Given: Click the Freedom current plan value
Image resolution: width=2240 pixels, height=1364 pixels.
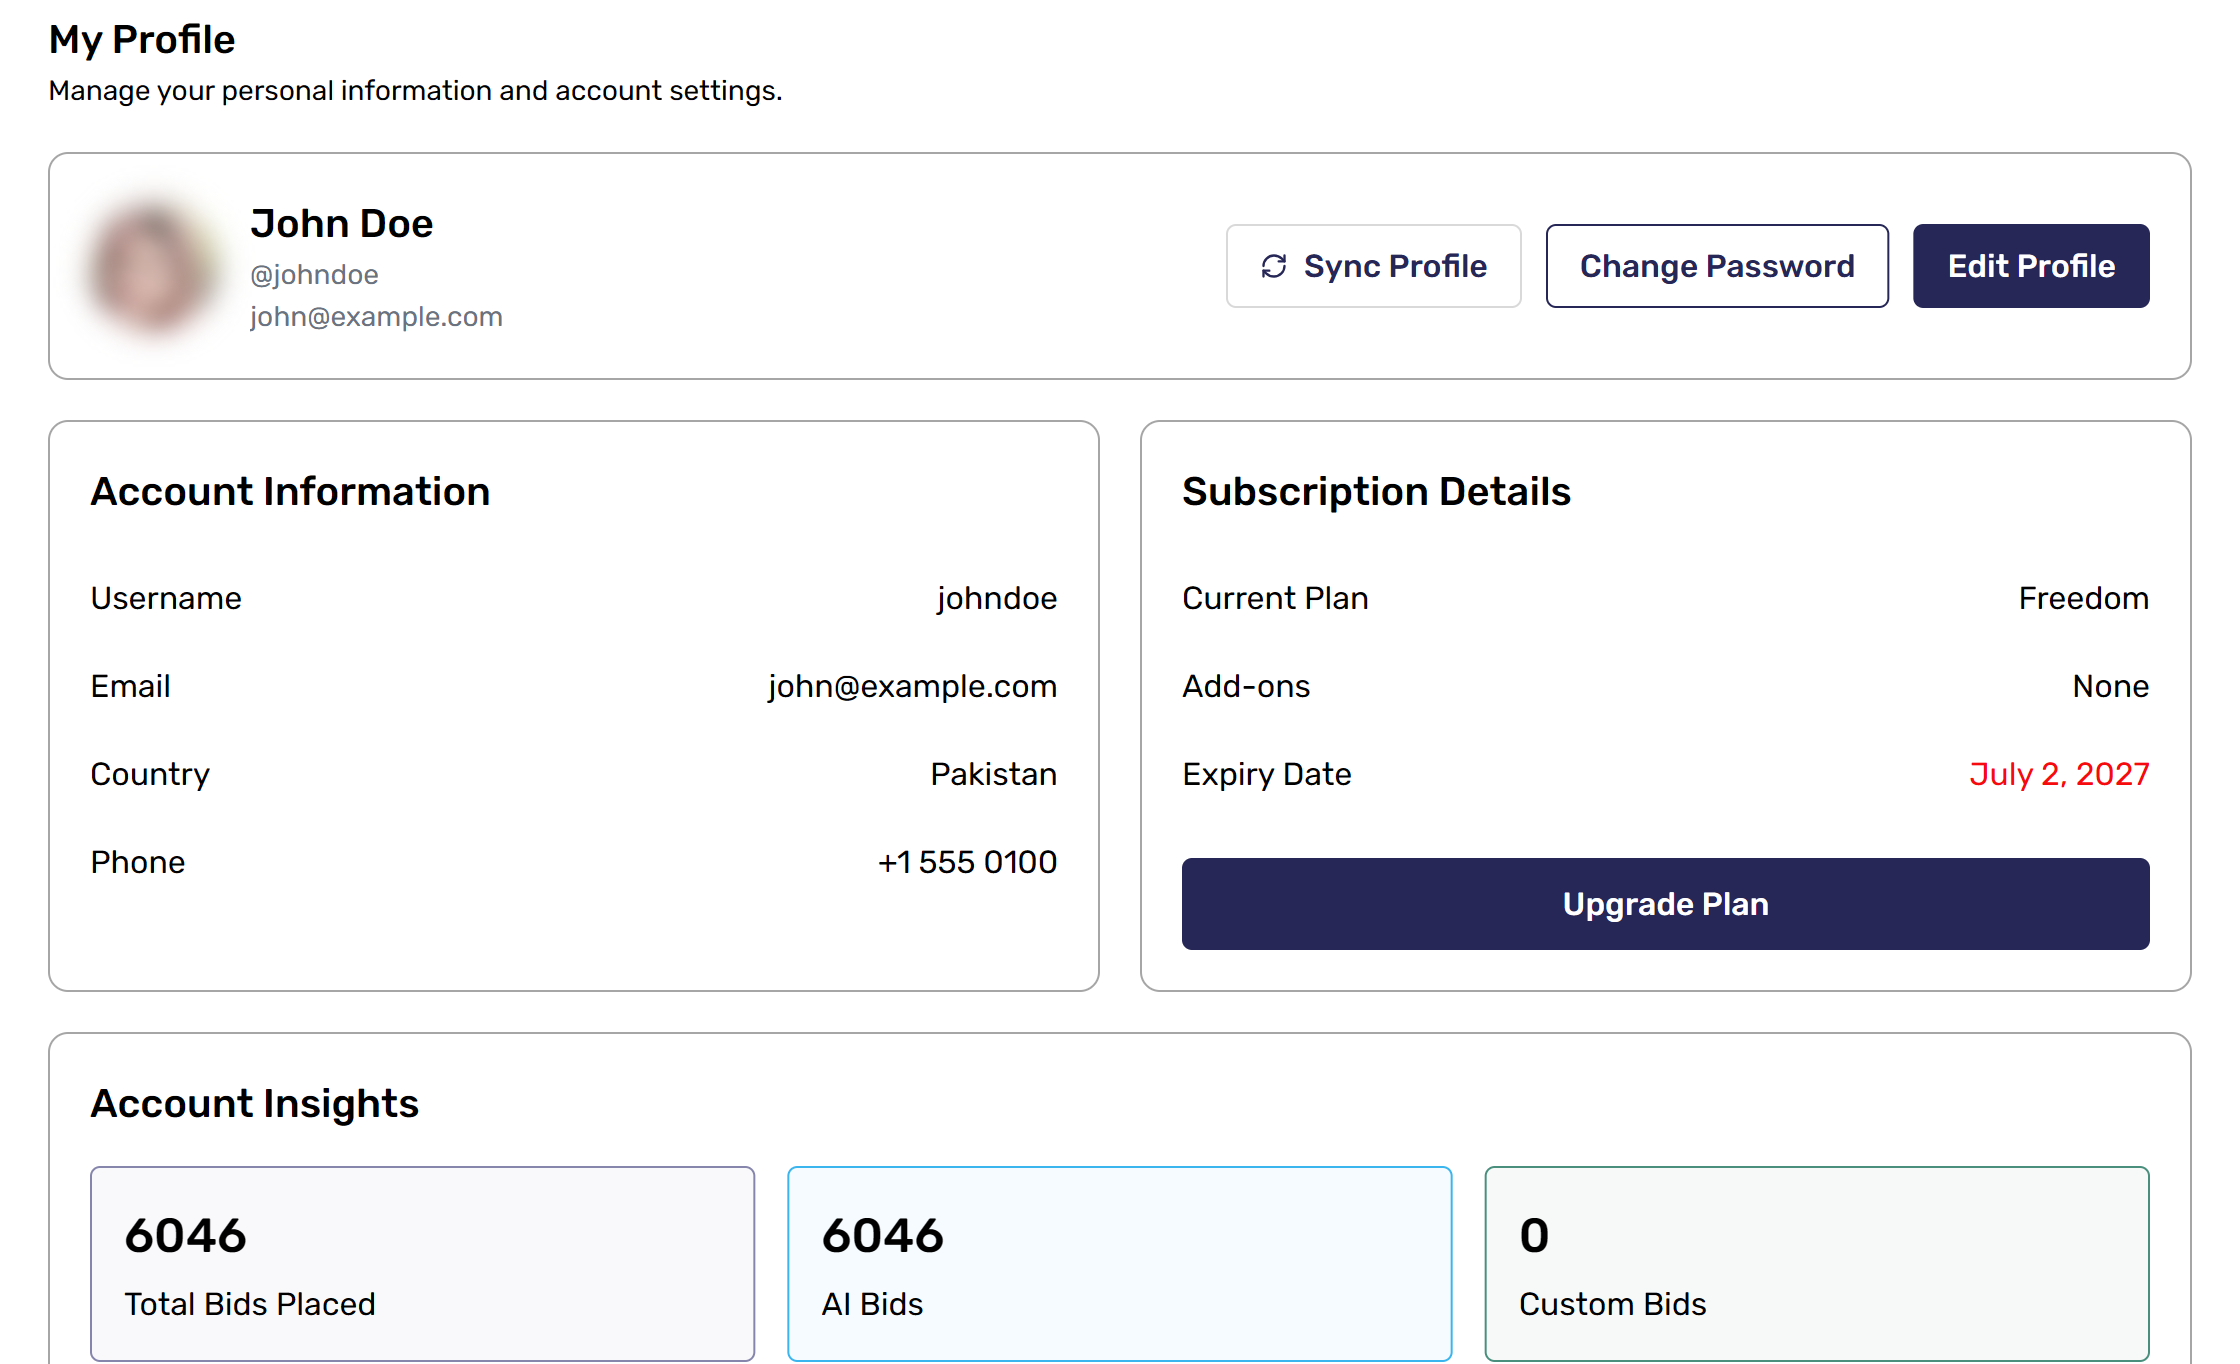Looking at the screenshot, I should [2084, 598].
